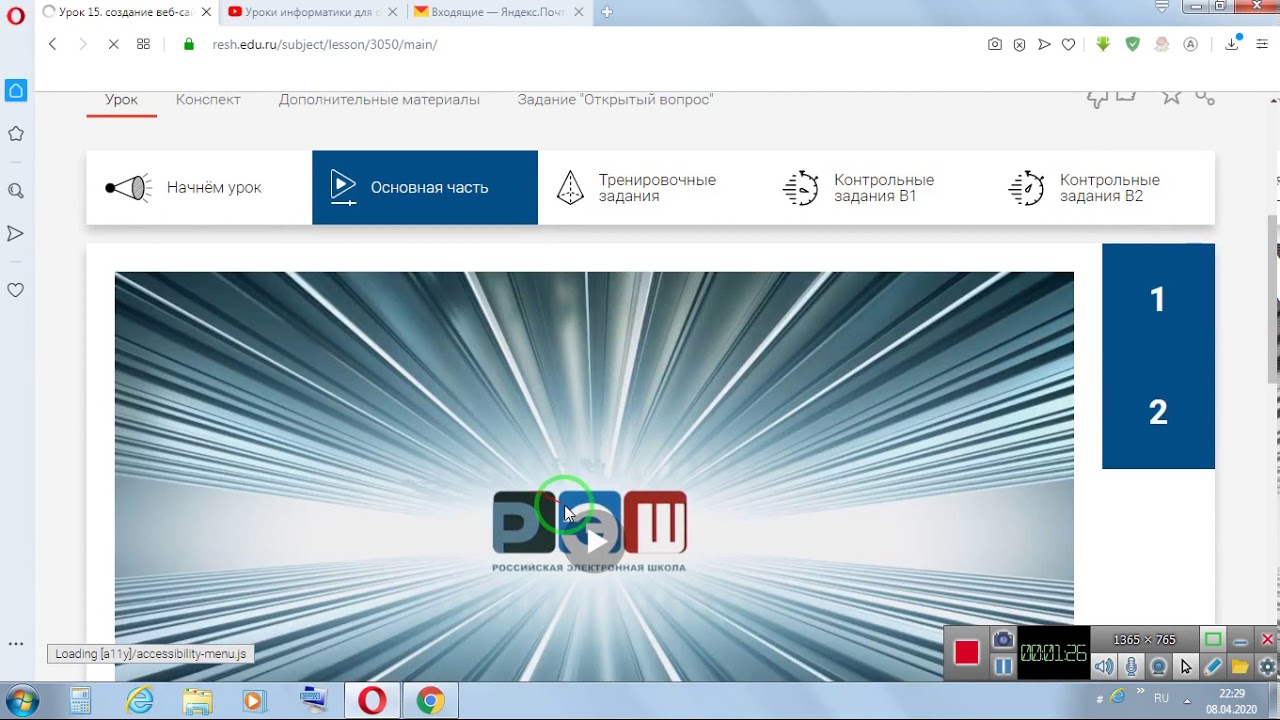Image resolution: width=1280 pixels, height=720 pixels.
Task: Open the Windows Start menu
Action: (x=21, y=700)
